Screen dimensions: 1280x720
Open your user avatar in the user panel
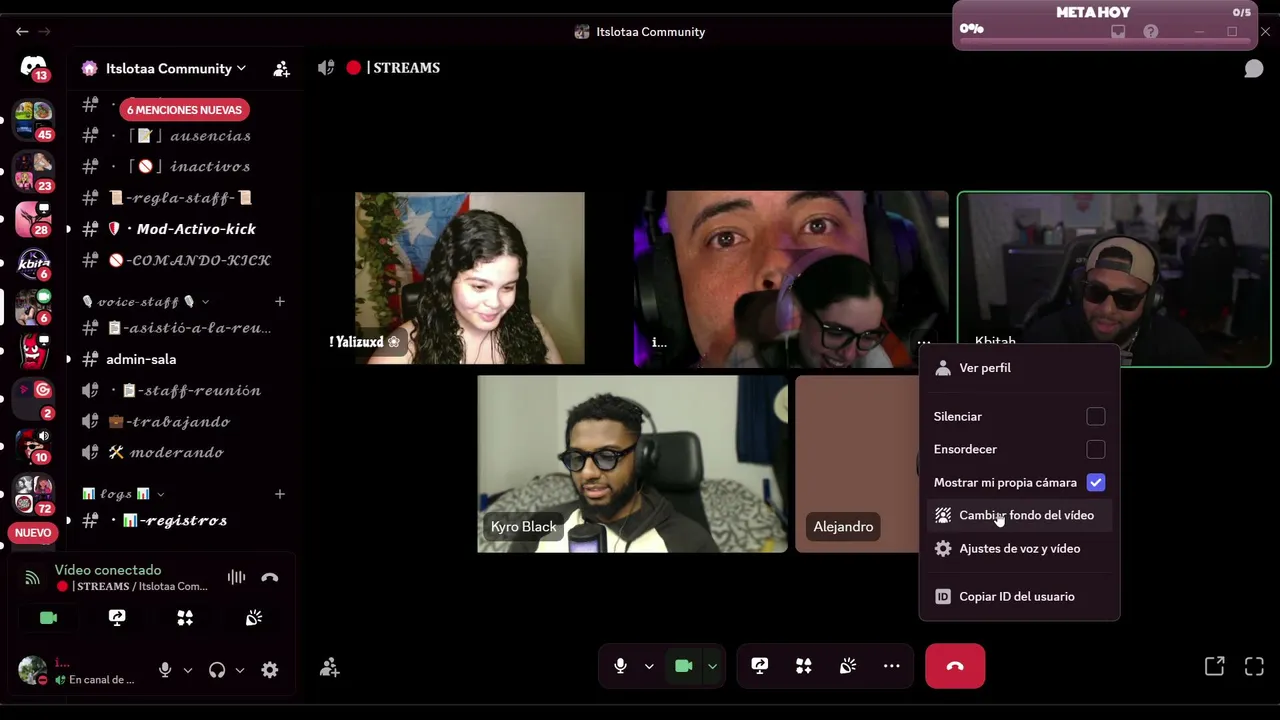pyautogui.click(x=32, y=670)
